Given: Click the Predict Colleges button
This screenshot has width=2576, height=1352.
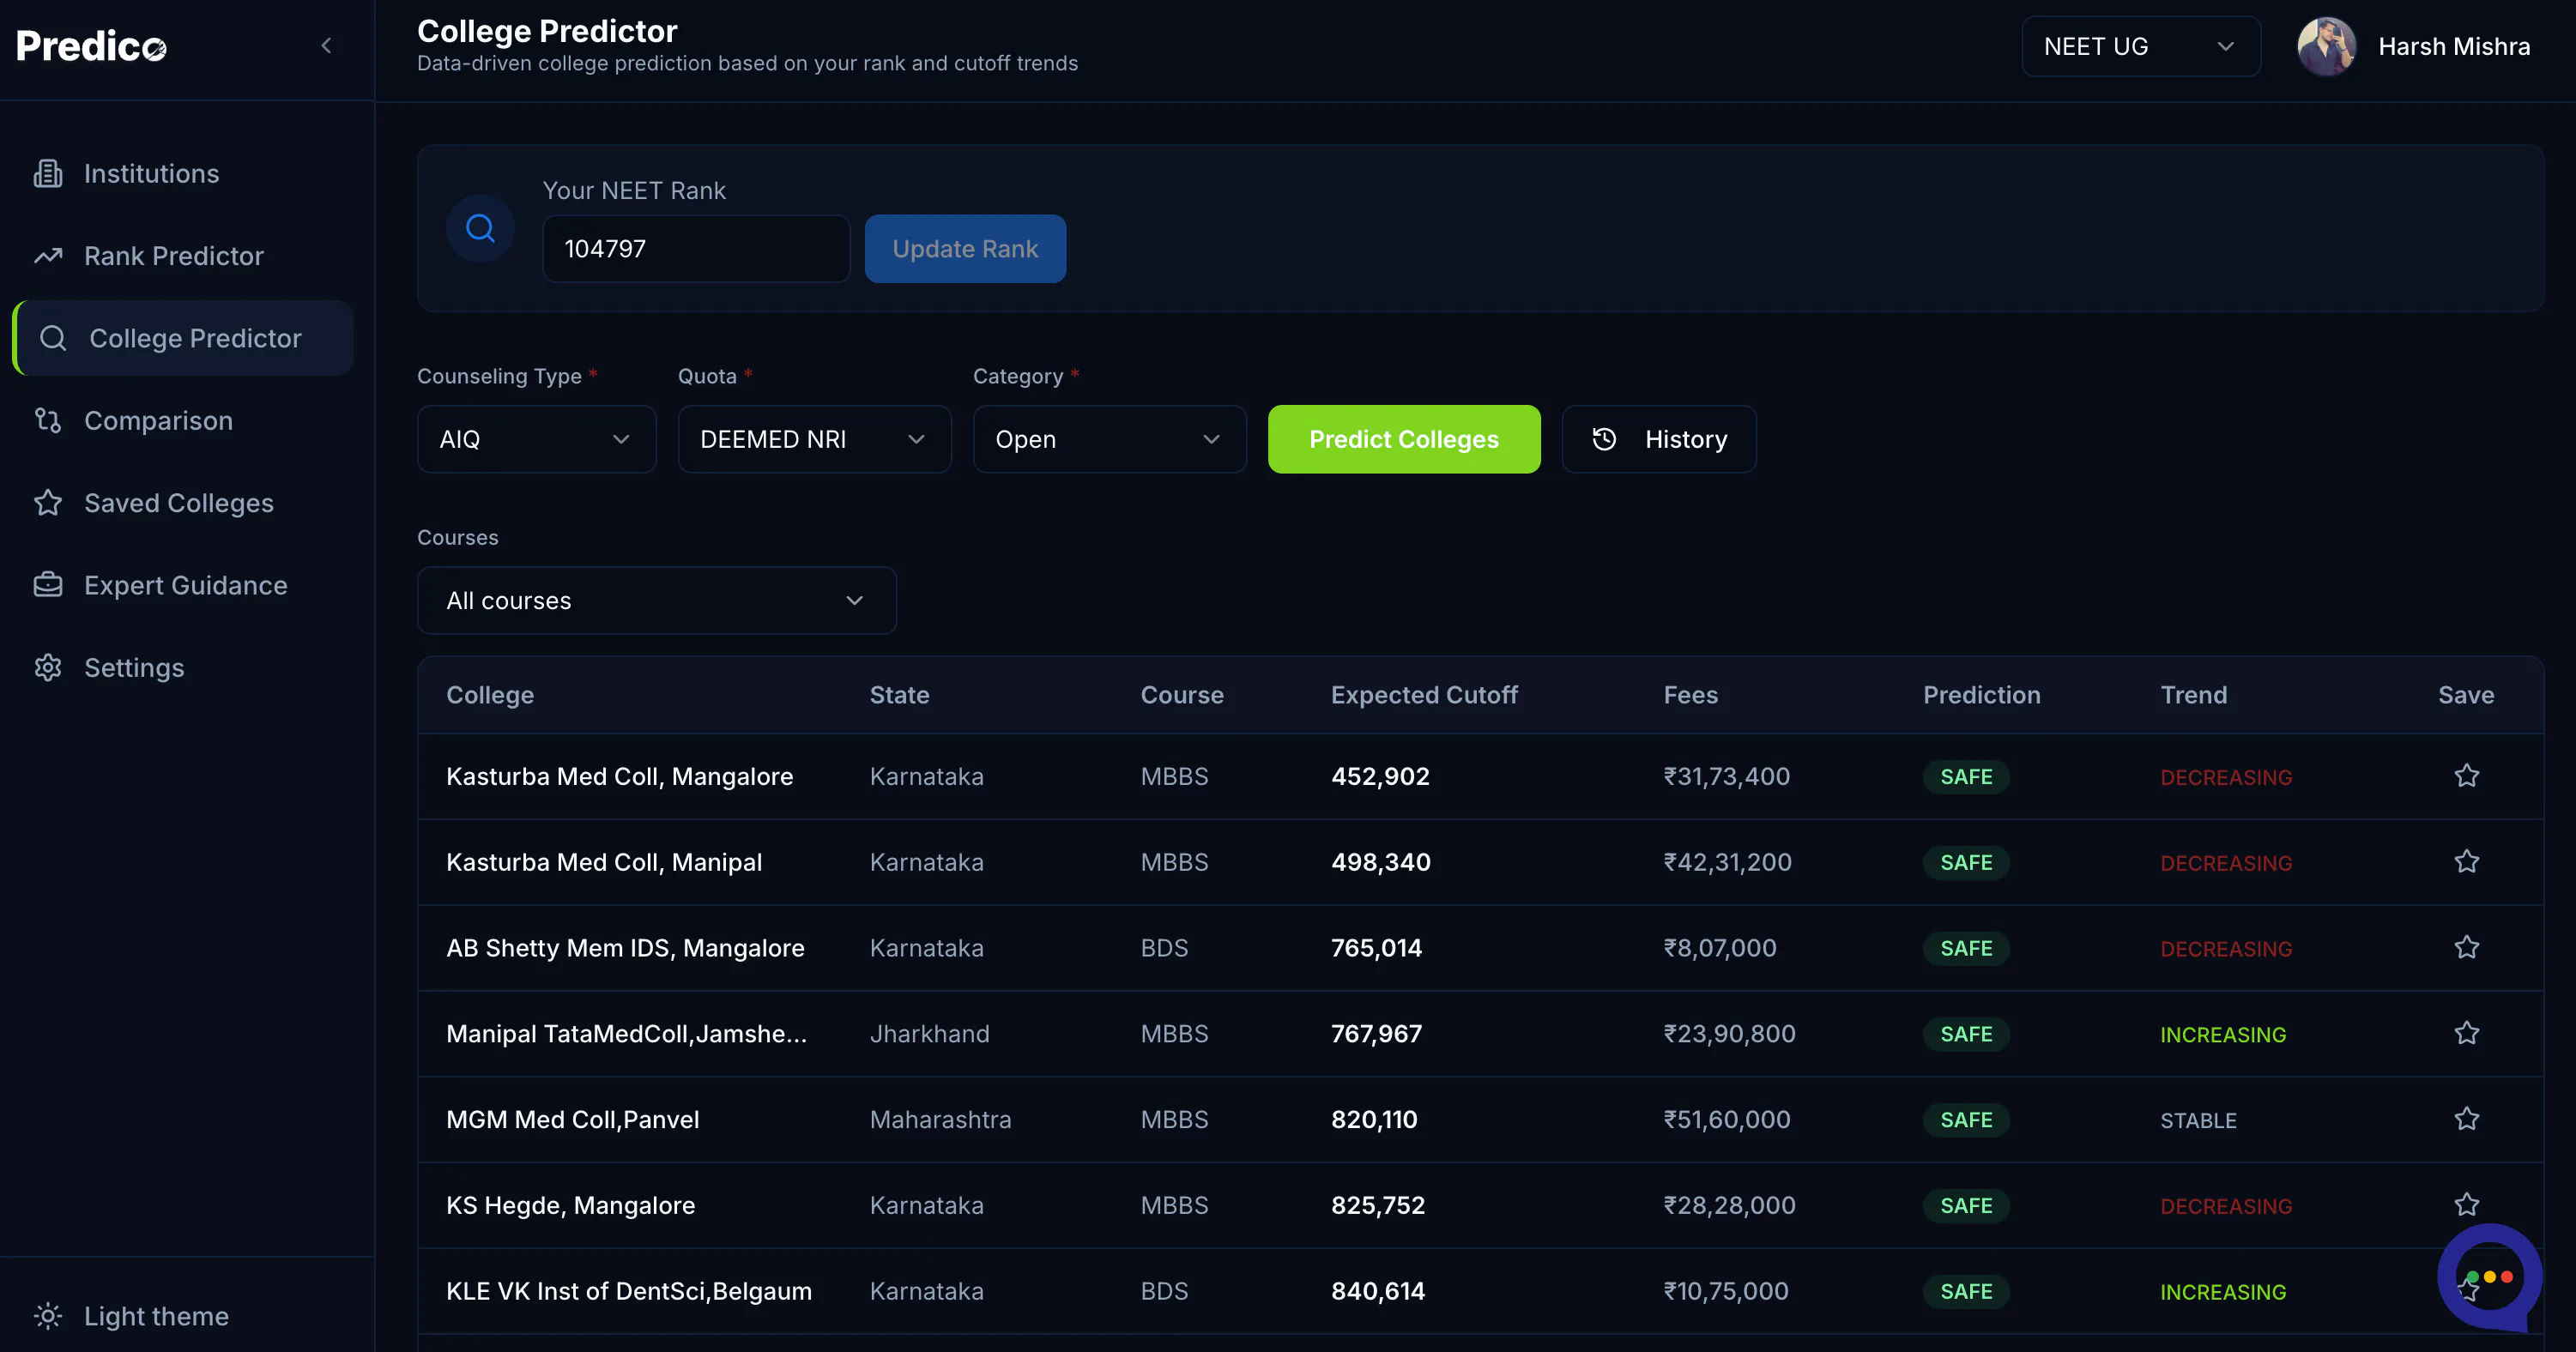Looking at the screenshot, I should 1404,439.
